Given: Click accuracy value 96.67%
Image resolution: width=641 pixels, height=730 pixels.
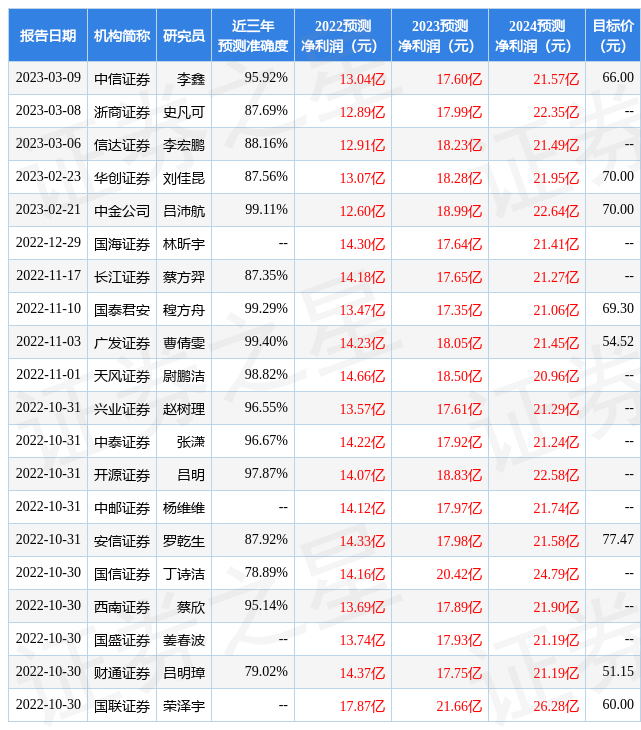Looking at the screenshot, I should point(266,441).
